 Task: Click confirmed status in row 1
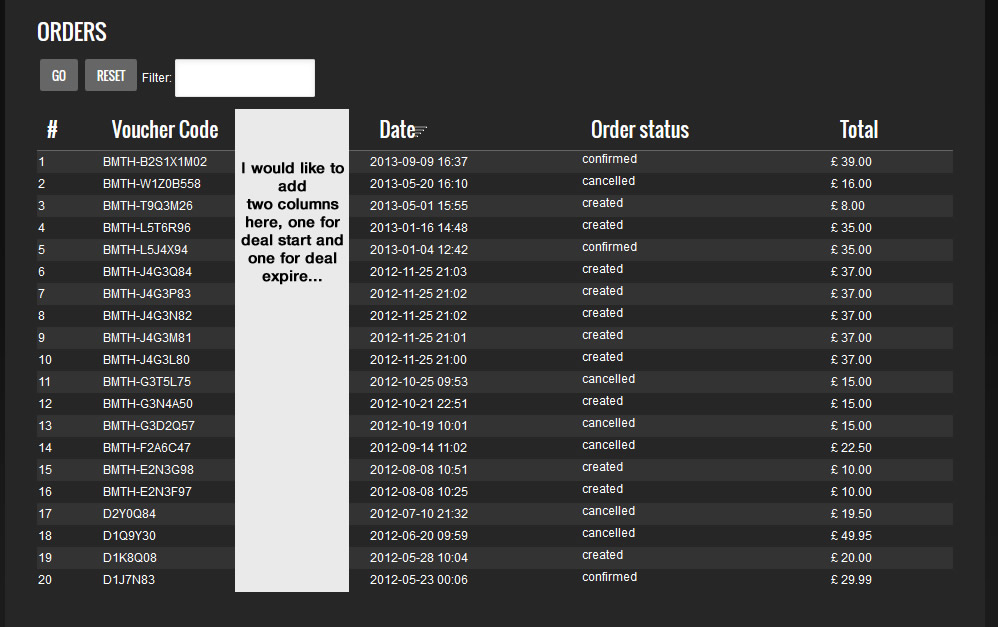pyautogui.click(x=609, y=159)
